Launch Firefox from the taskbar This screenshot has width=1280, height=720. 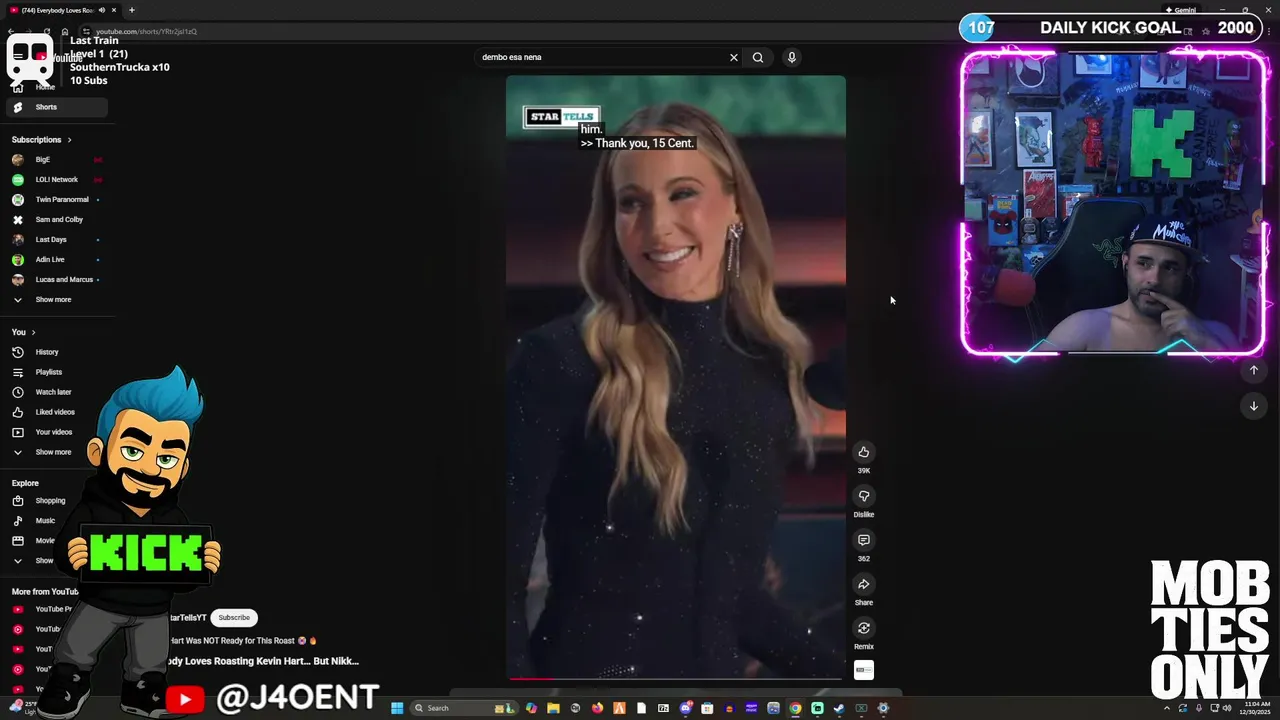point(597,708)
